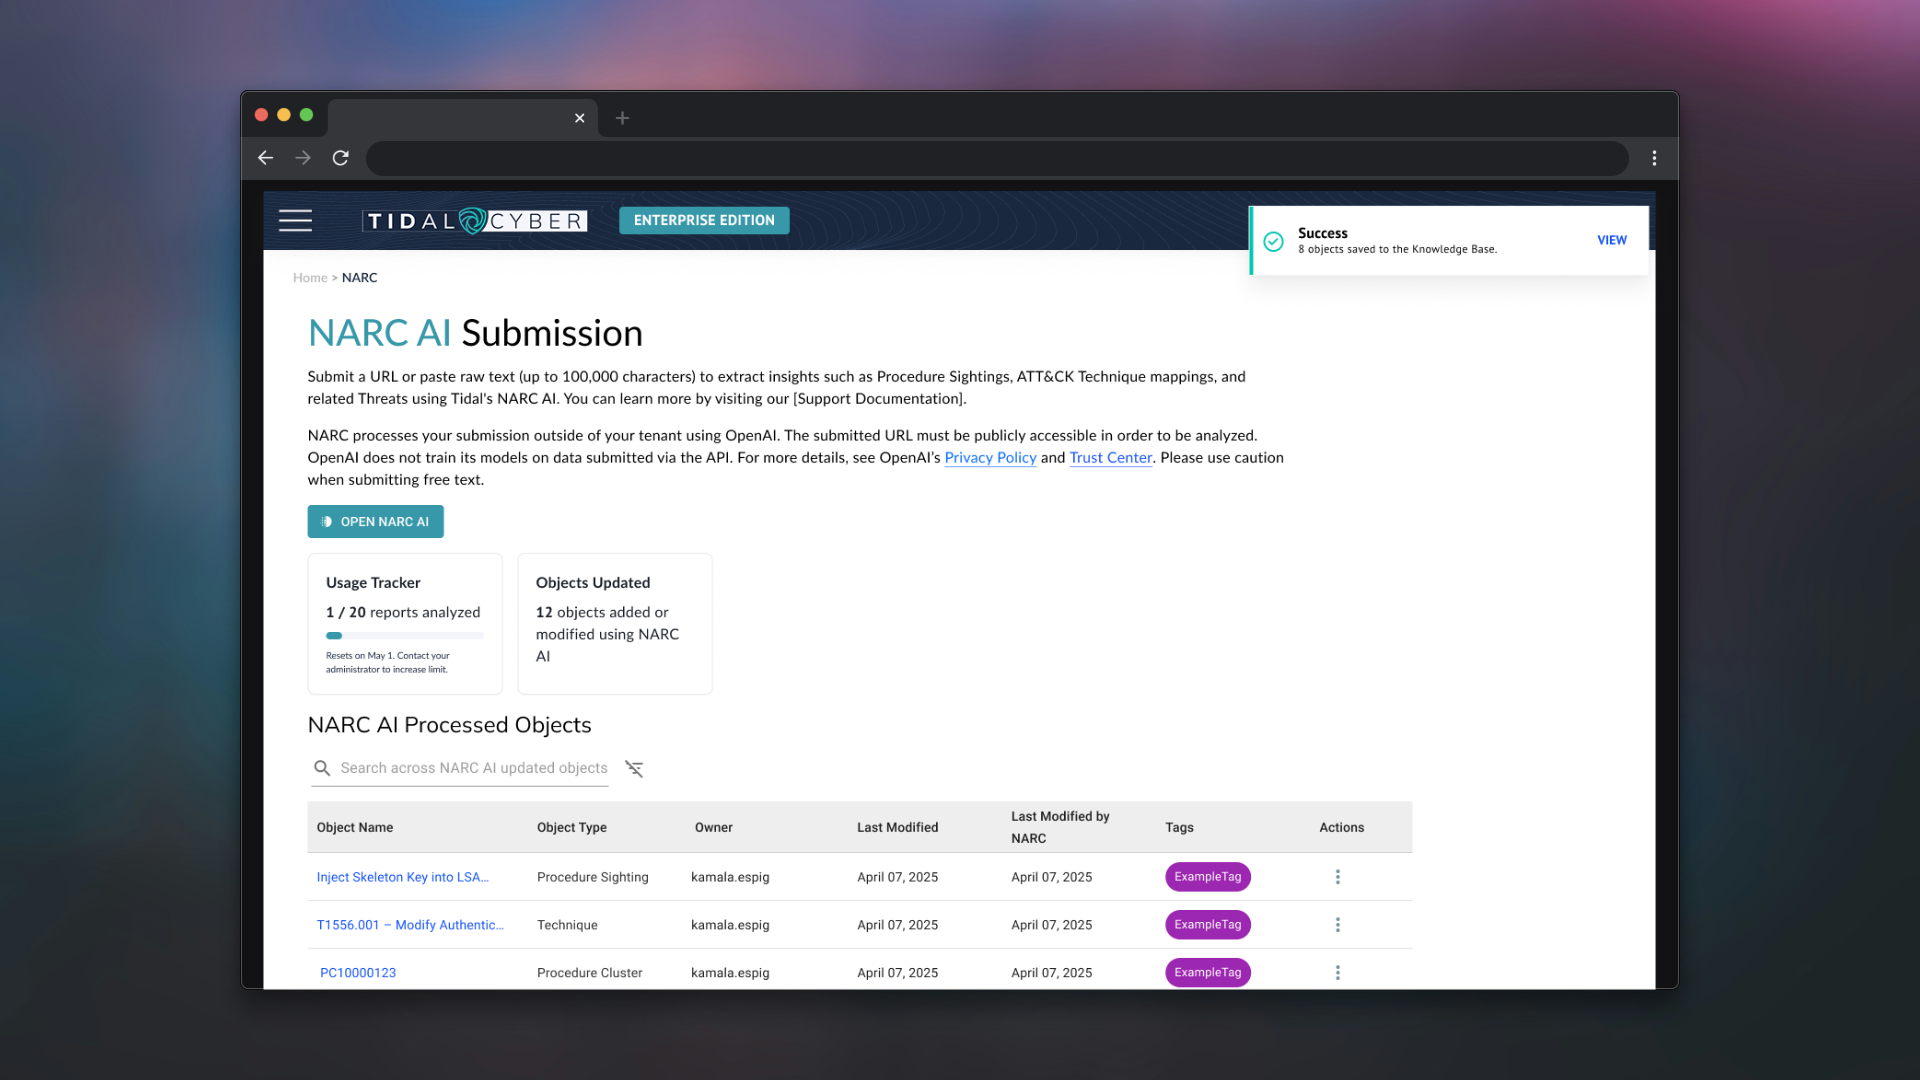
Task: Open actions menu for T1556.001 technique row
Action: coord(1337,925)
